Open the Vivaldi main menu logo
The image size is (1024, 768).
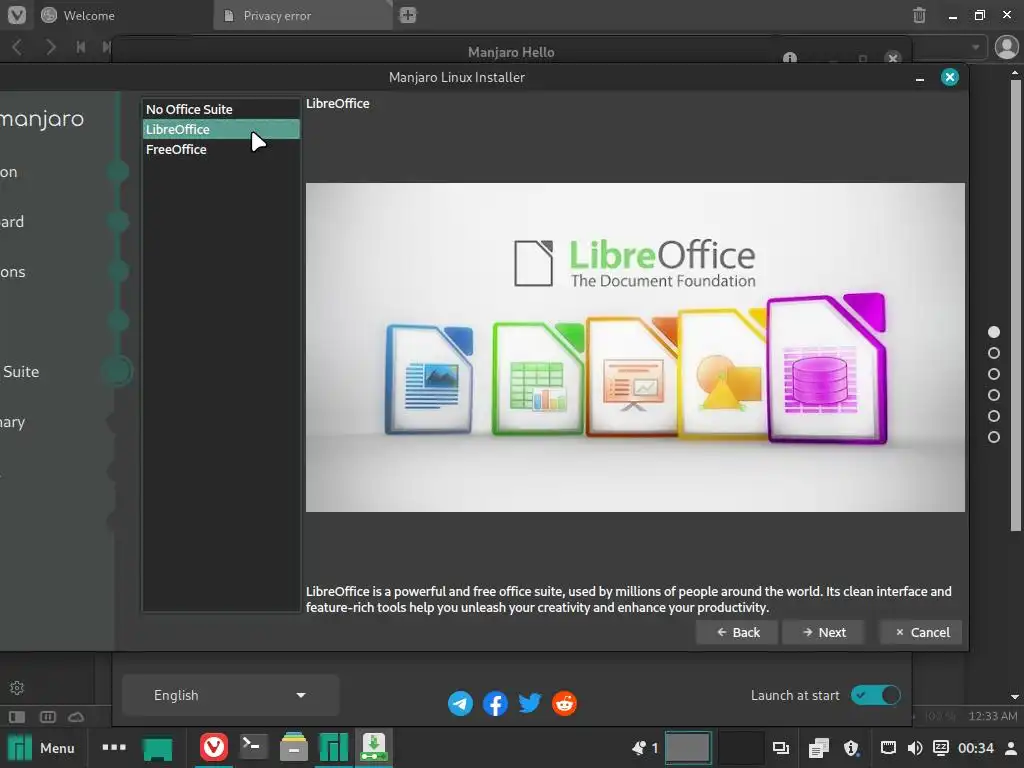pos(17,15)
